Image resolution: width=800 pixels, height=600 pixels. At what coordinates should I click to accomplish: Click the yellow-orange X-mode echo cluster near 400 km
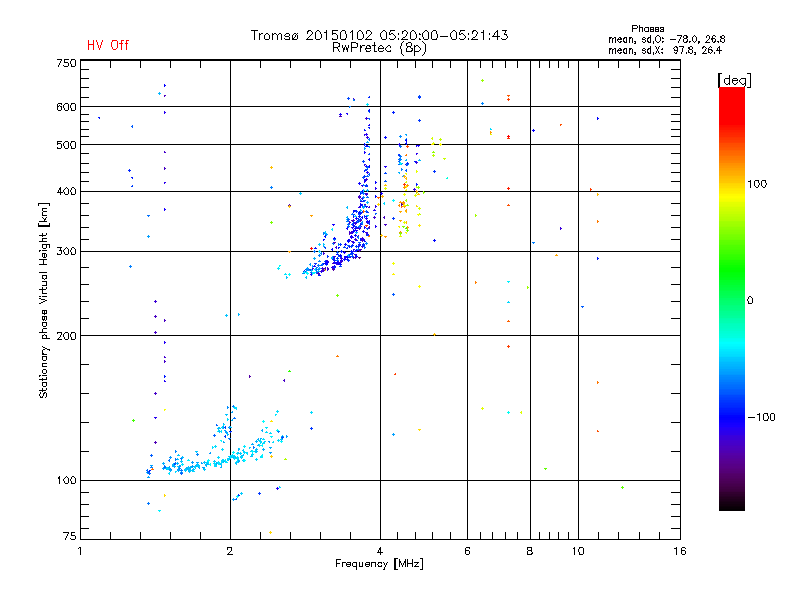point(404,204)
